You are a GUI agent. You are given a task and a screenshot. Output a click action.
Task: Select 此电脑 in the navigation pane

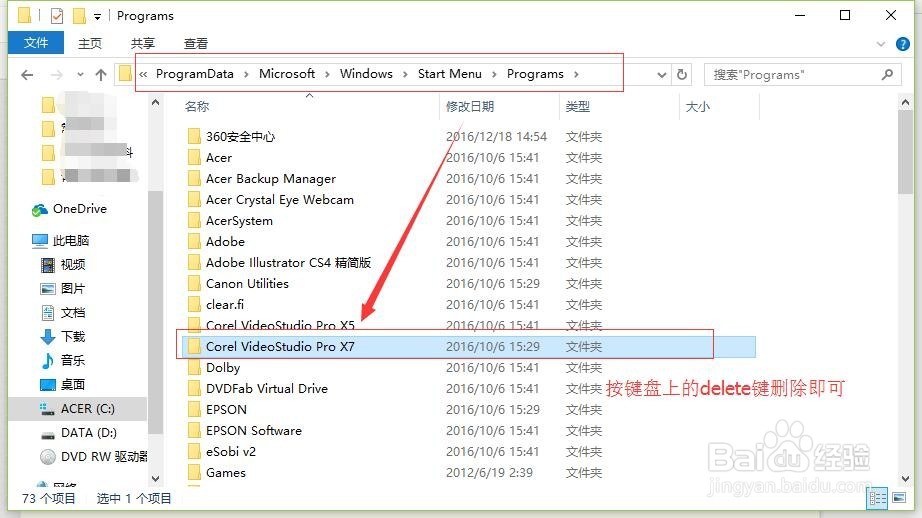61,240
